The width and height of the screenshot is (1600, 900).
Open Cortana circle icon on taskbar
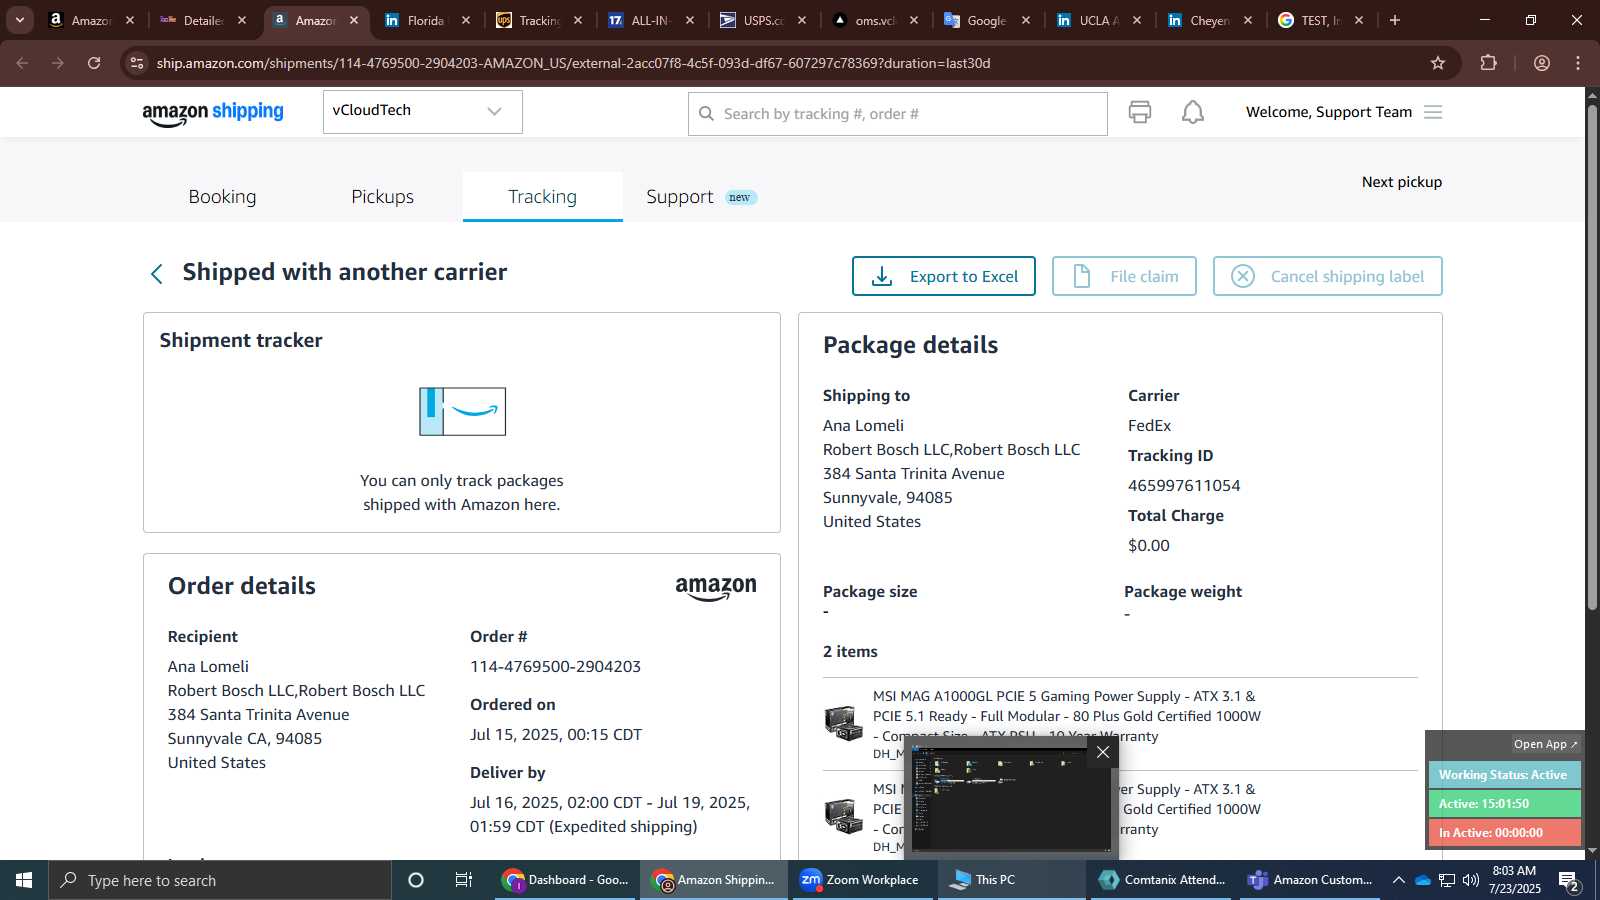point(416,880)
